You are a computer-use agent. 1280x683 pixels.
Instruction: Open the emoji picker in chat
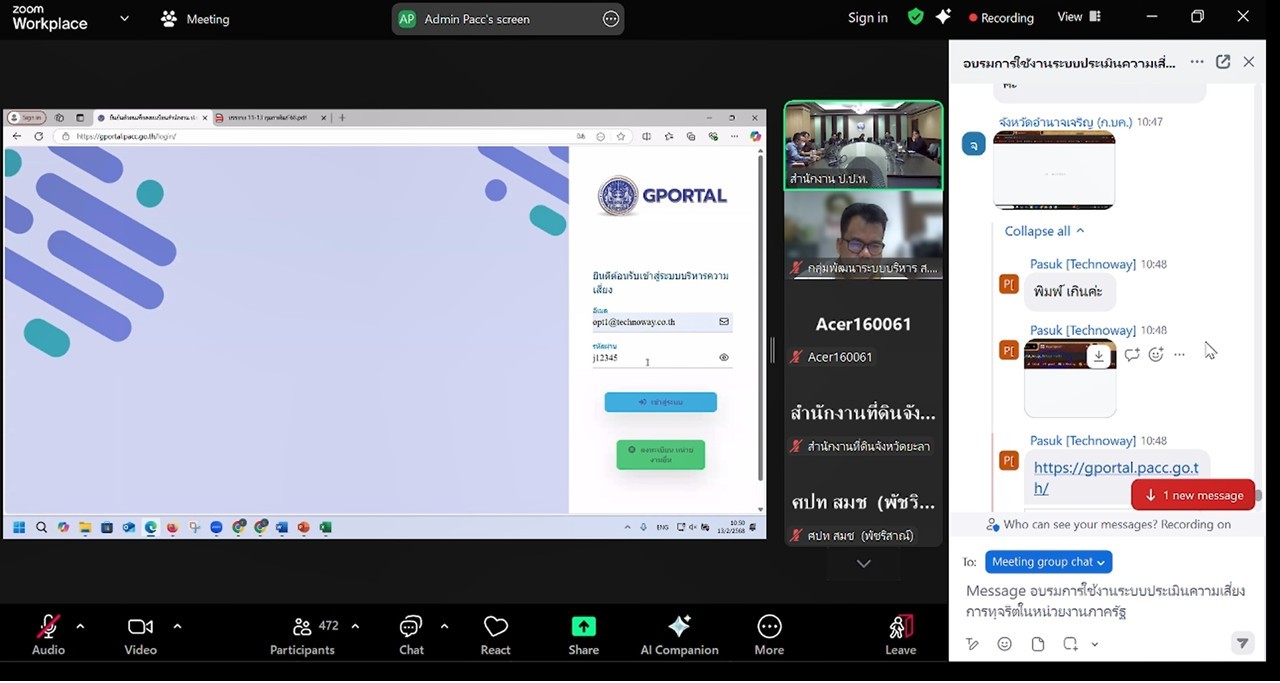[1005, 644]
